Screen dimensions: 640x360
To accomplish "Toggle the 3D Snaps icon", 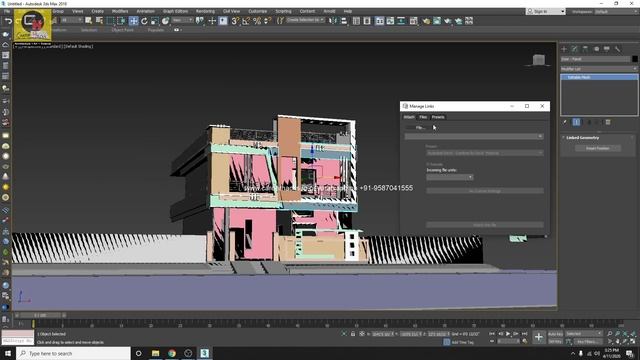I will coord(235,21).
